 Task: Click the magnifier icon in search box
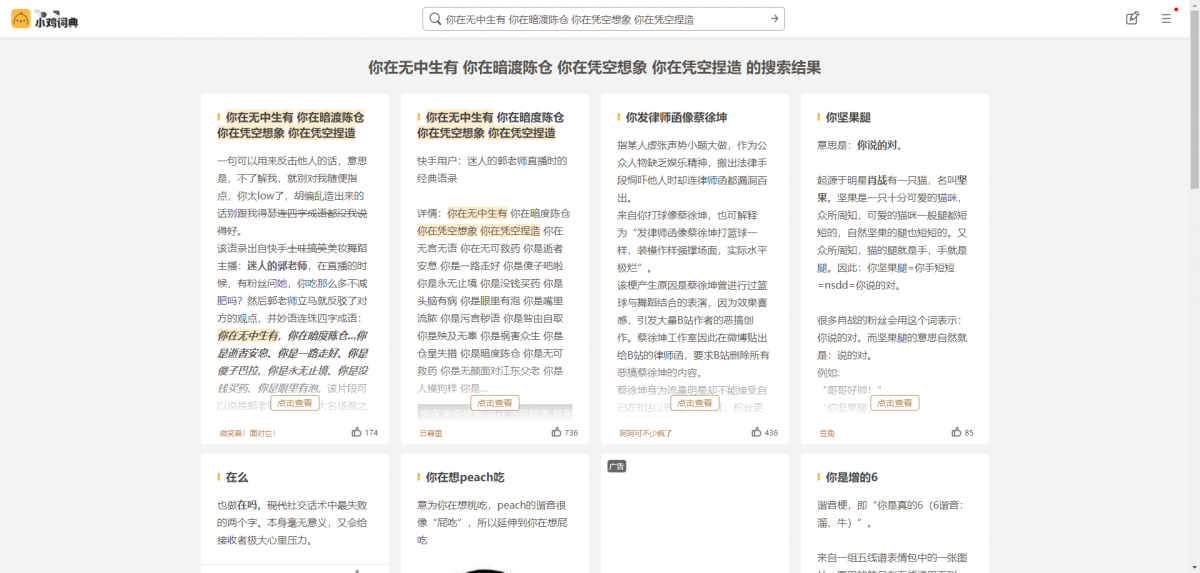435,19
